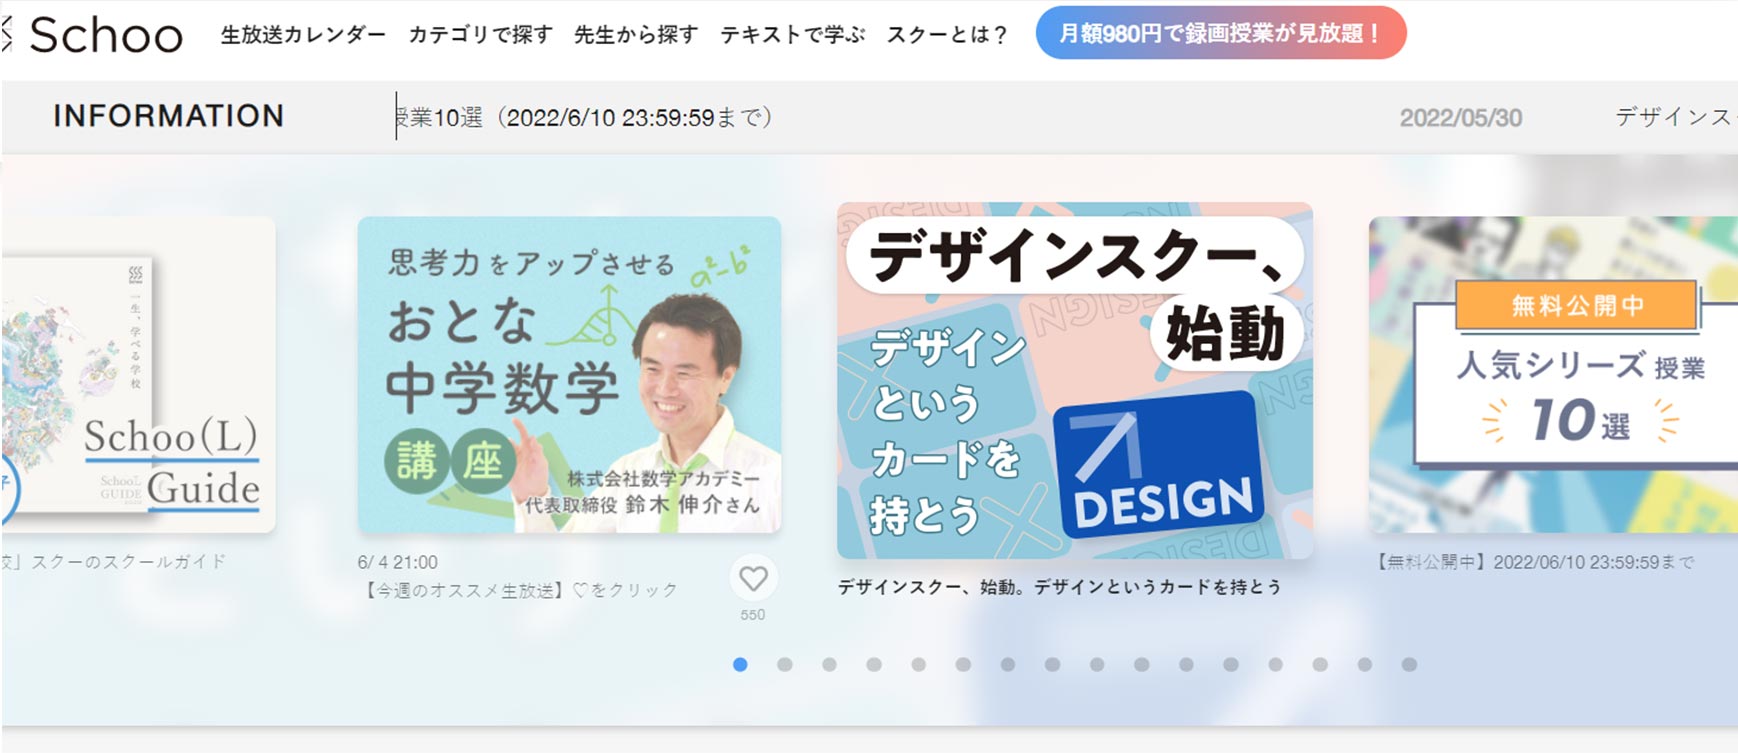Open テキストで学ぶ section

click(793, 35)
